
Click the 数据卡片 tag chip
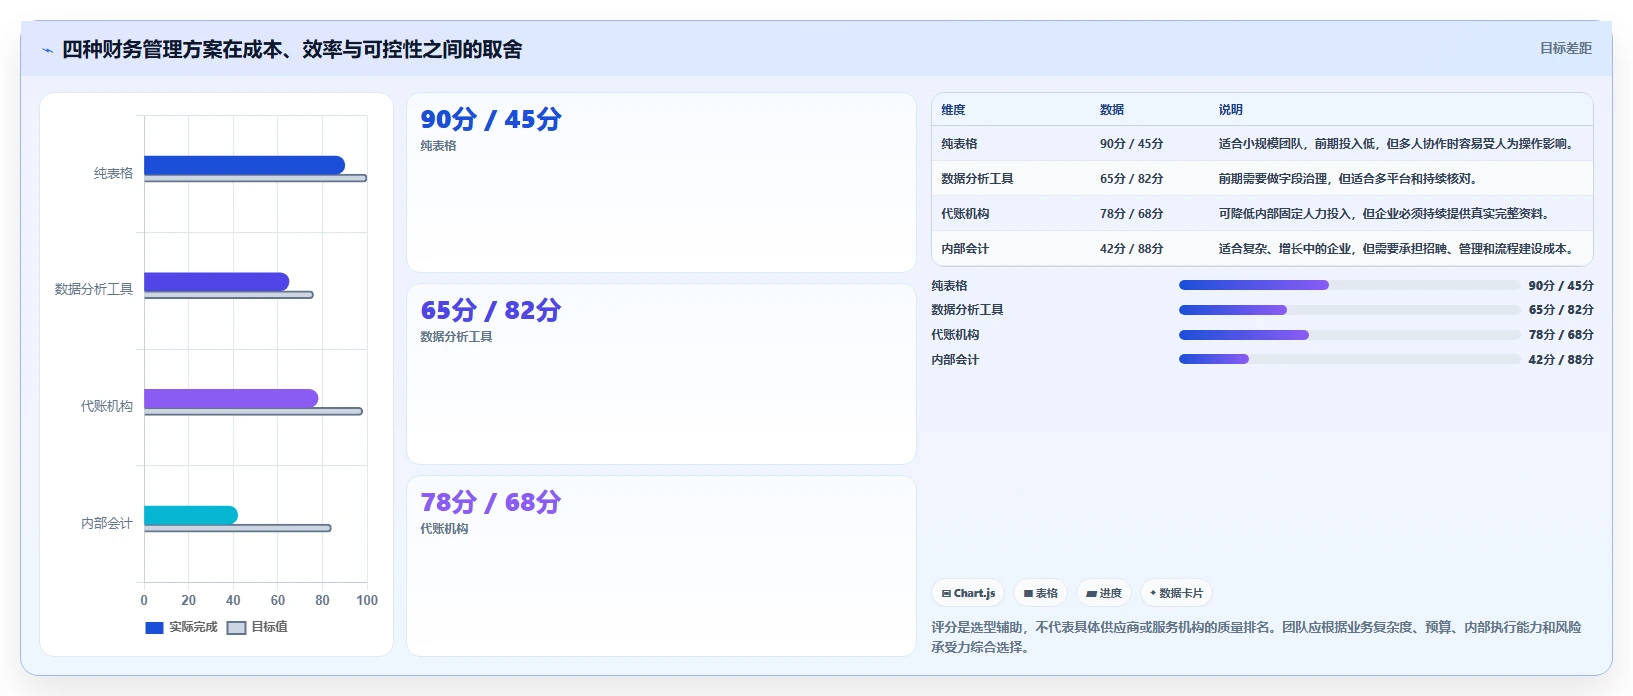[x=1176, y=593]
